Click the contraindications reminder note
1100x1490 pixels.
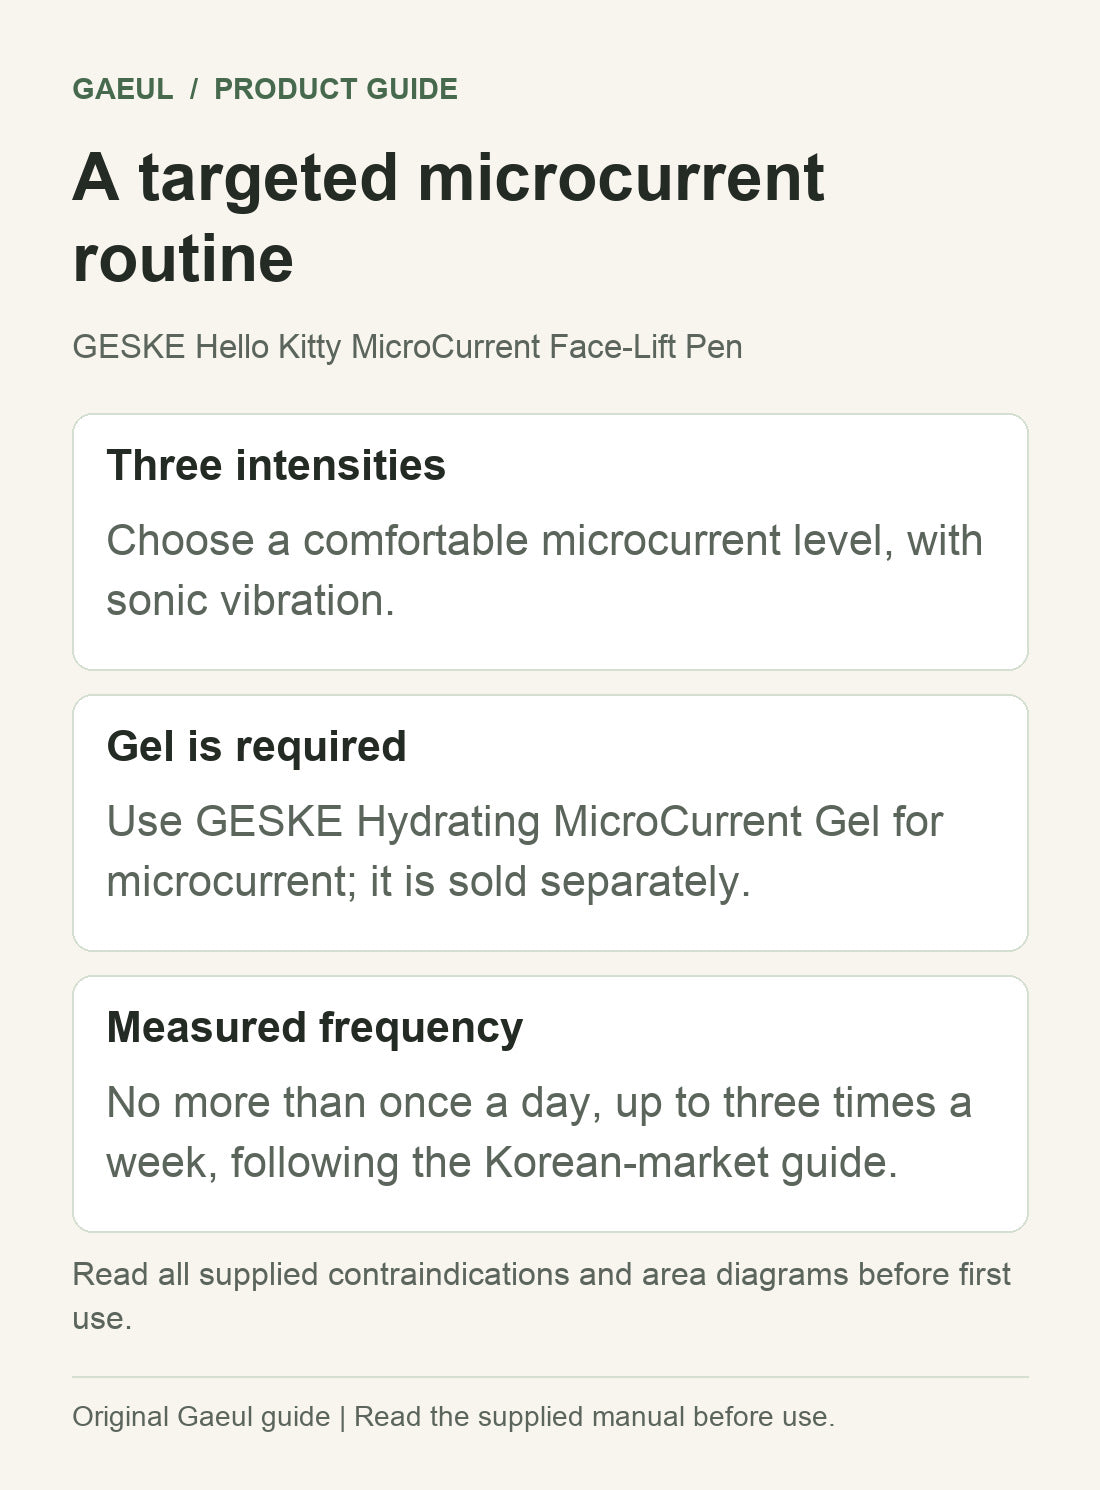coord(541,1296)
